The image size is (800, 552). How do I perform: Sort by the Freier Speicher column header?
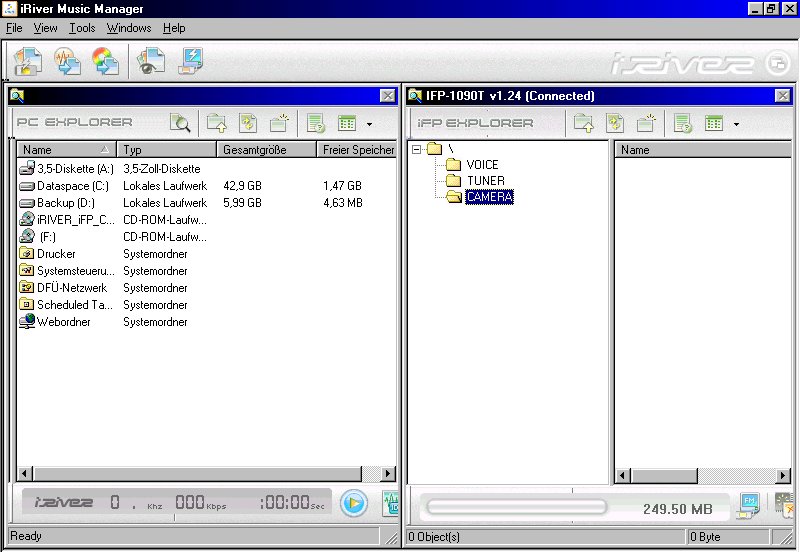357,149
